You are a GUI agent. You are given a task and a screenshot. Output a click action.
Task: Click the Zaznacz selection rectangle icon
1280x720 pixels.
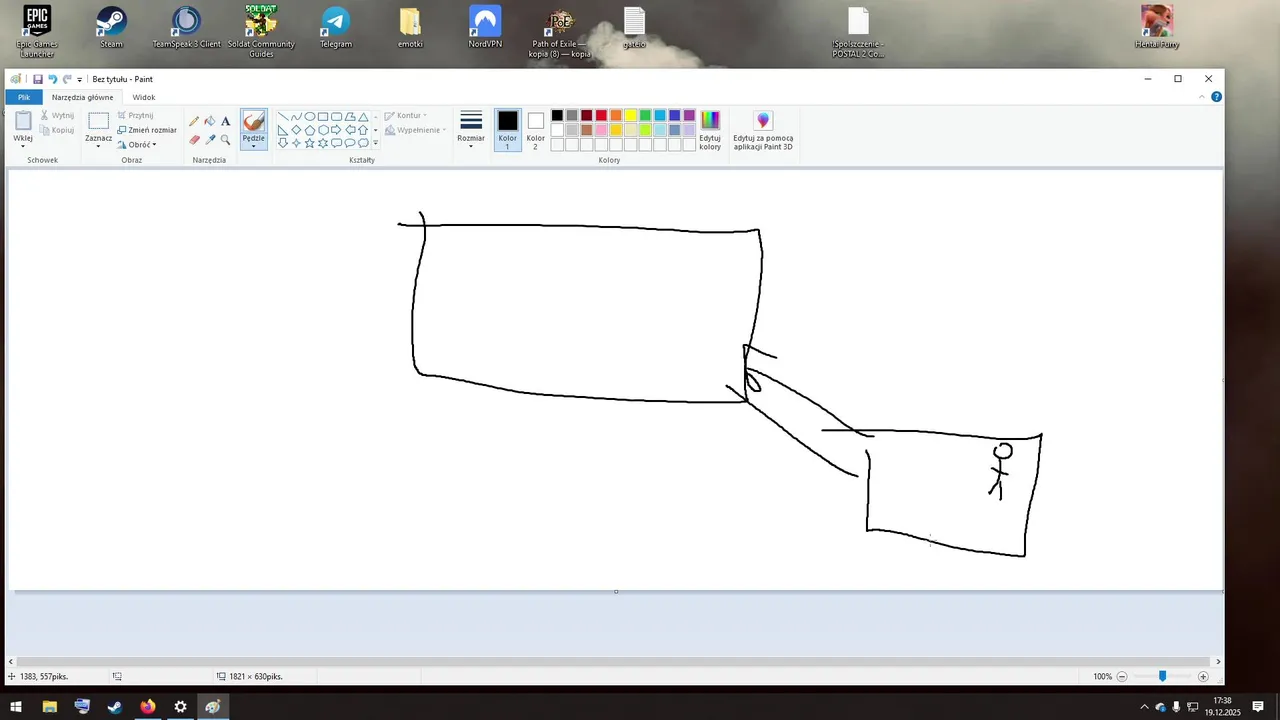coord(98,121)
